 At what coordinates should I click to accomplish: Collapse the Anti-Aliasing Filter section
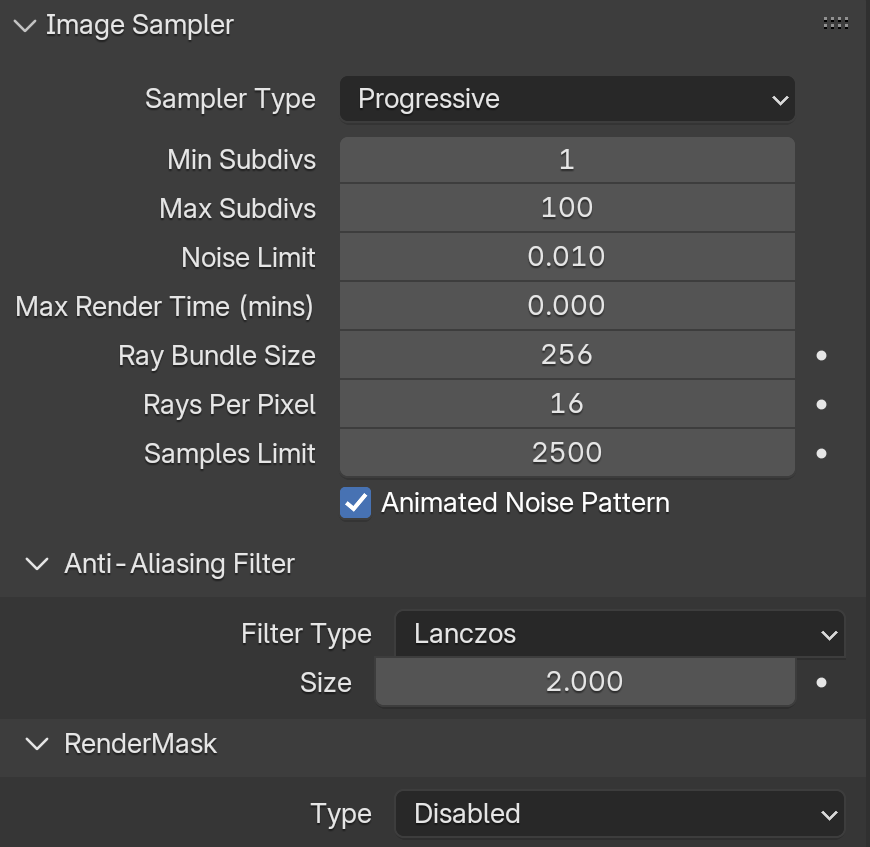[37, 564]
